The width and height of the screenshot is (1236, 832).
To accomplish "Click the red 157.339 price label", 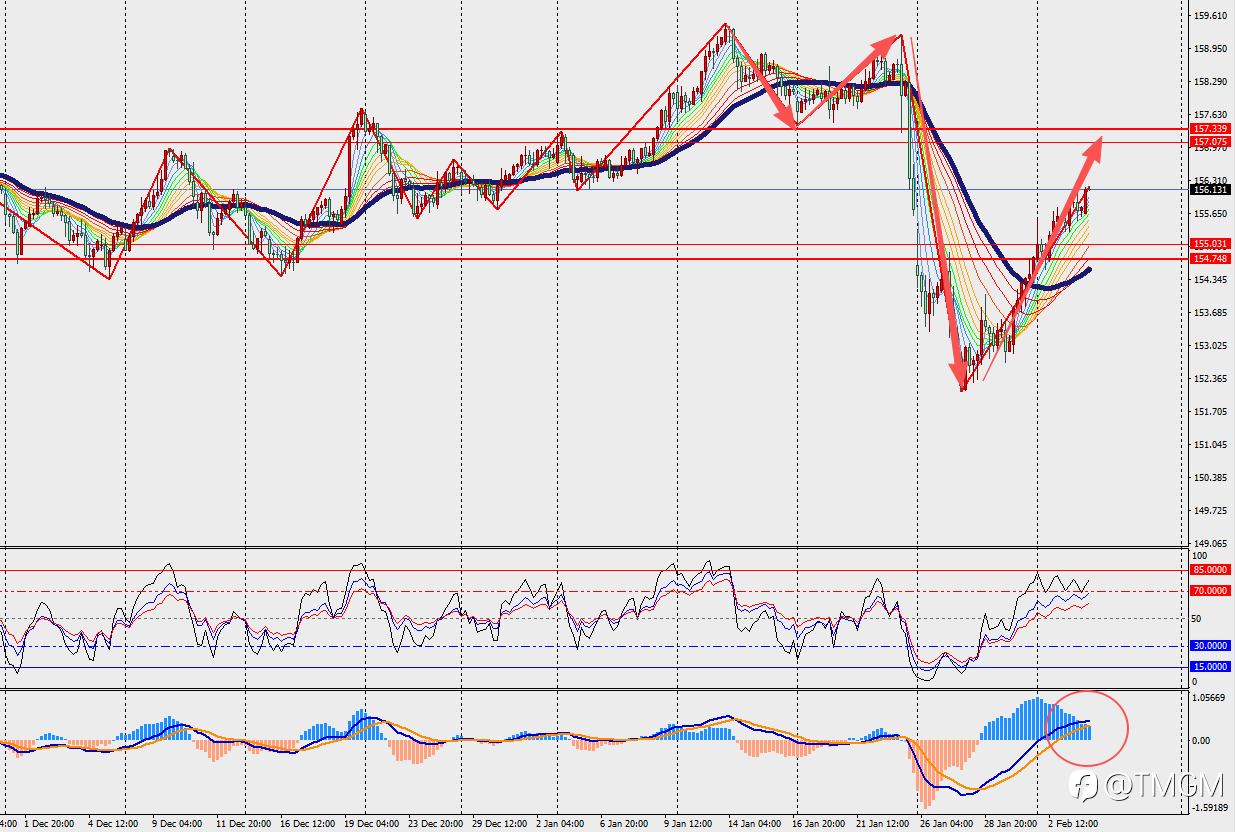I will coord(1210,129).
